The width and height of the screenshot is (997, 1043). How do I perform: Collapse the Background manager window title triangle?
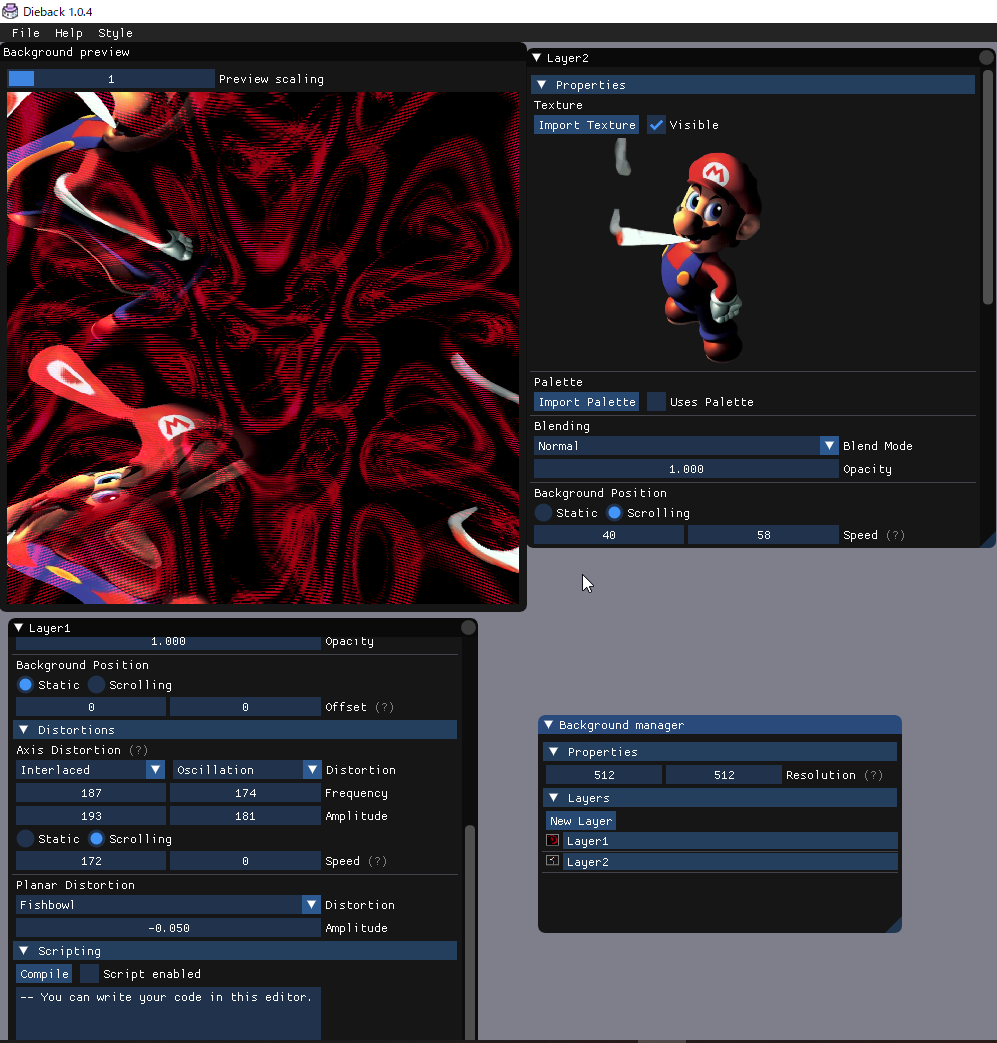click(549, 725)
